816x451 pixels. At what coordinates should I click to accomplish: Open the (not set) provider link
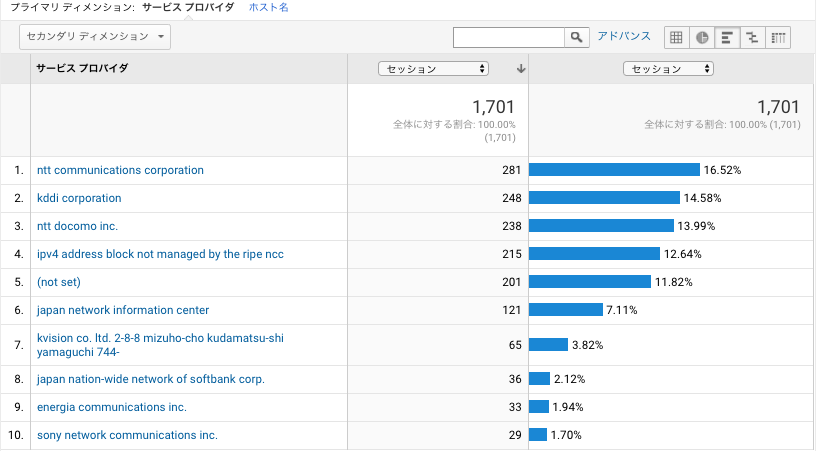pyautogui.click(x=59, y=282)
